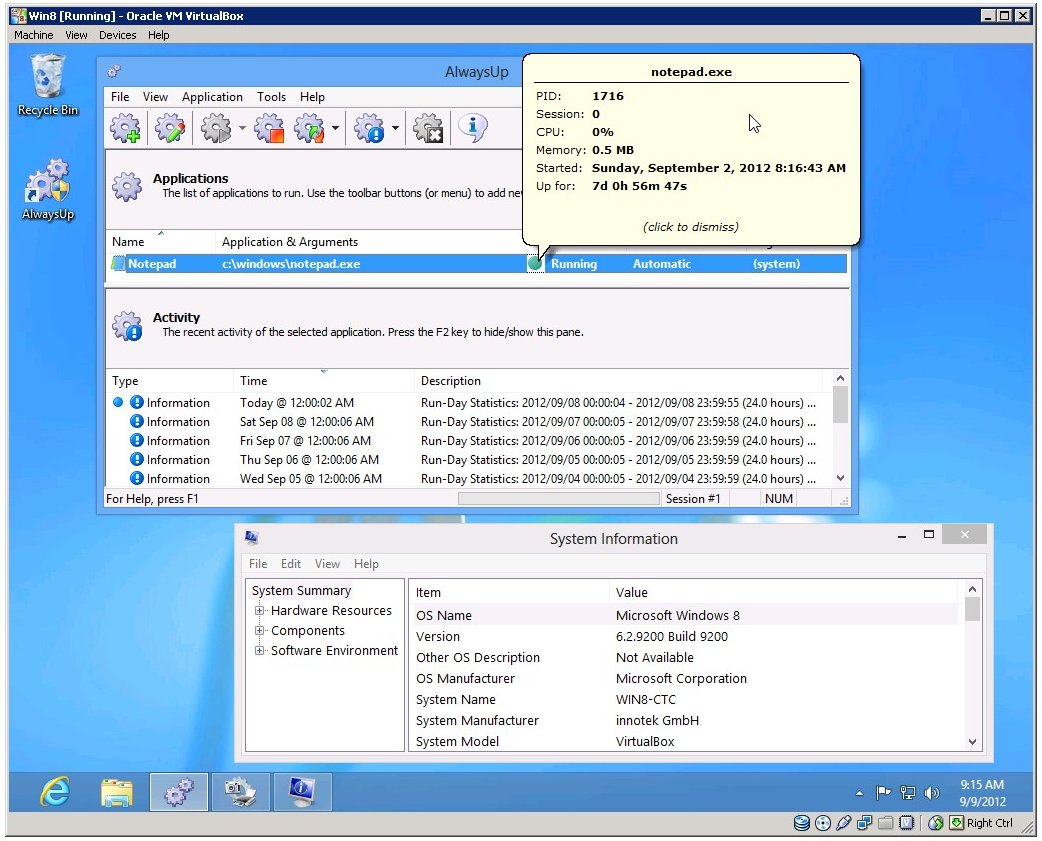The height and width of the screenshot is (841, 1042).
Task: Select the System Name row WIN8-CTC
Action: pos(684,700)
